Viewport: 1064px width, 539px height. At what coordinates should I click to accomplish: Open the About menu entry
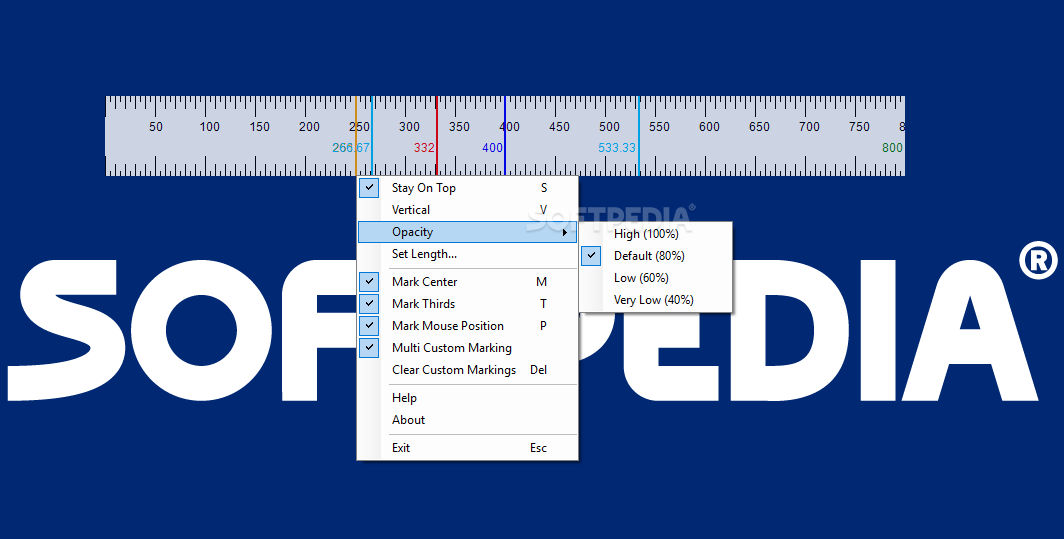(x=468, y=420)
